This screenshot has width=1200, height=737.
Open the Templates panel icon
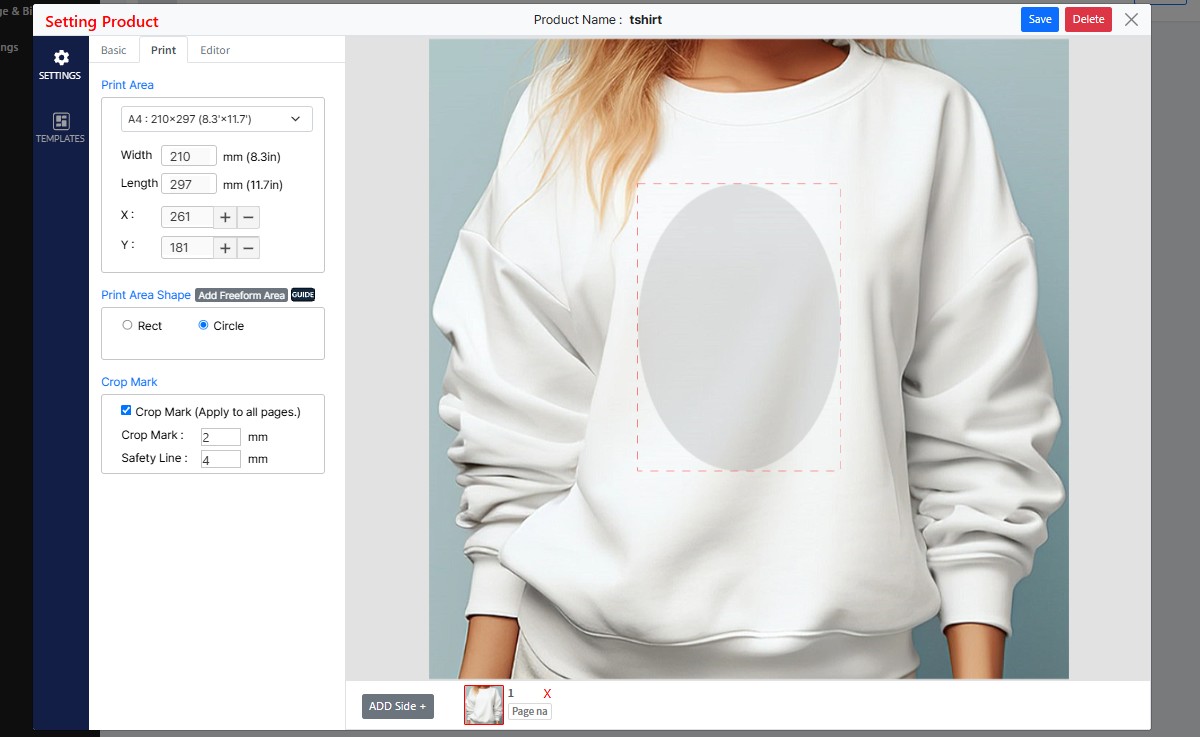pos(60,128)
